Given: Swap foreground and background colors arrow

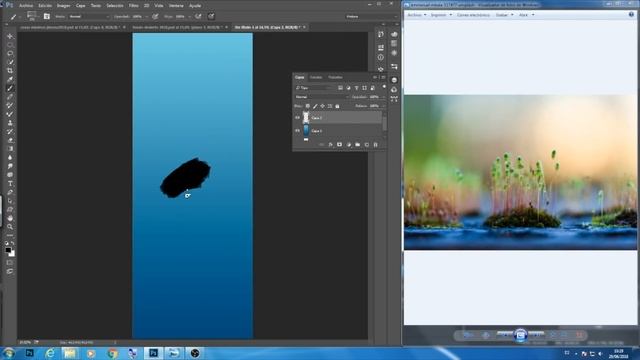Looking at the screenshot, I should [x=13, y=244].
